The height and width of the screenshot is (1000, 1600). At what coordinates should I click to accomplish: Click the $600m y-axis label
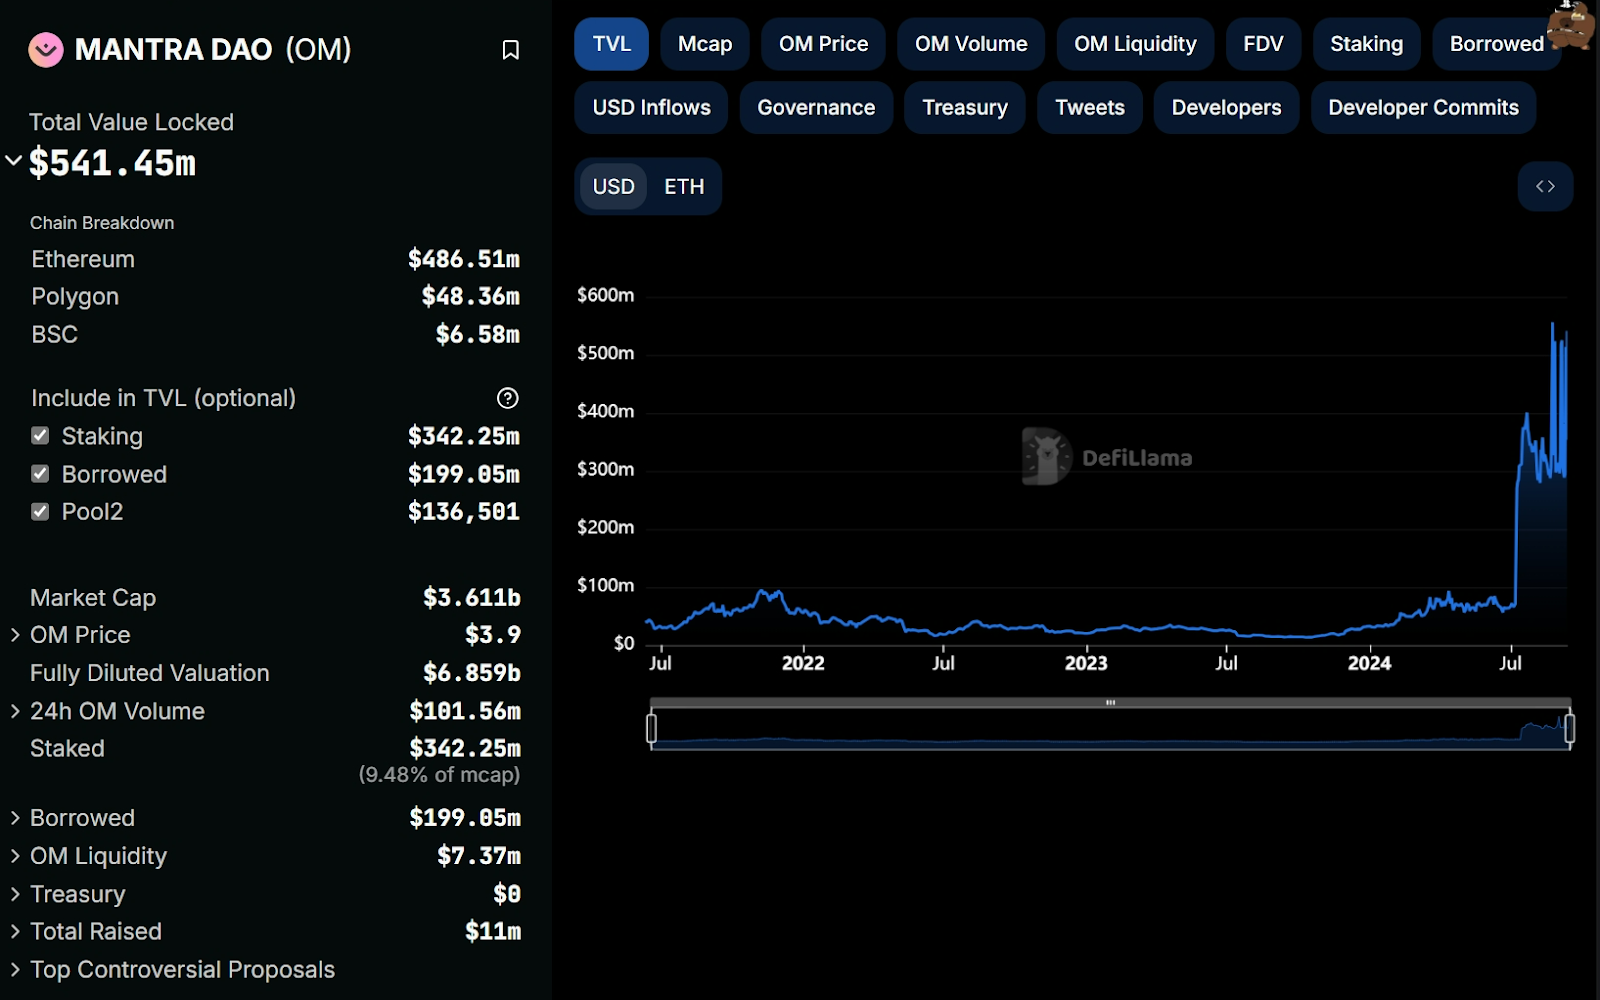[x=605, y=295]
